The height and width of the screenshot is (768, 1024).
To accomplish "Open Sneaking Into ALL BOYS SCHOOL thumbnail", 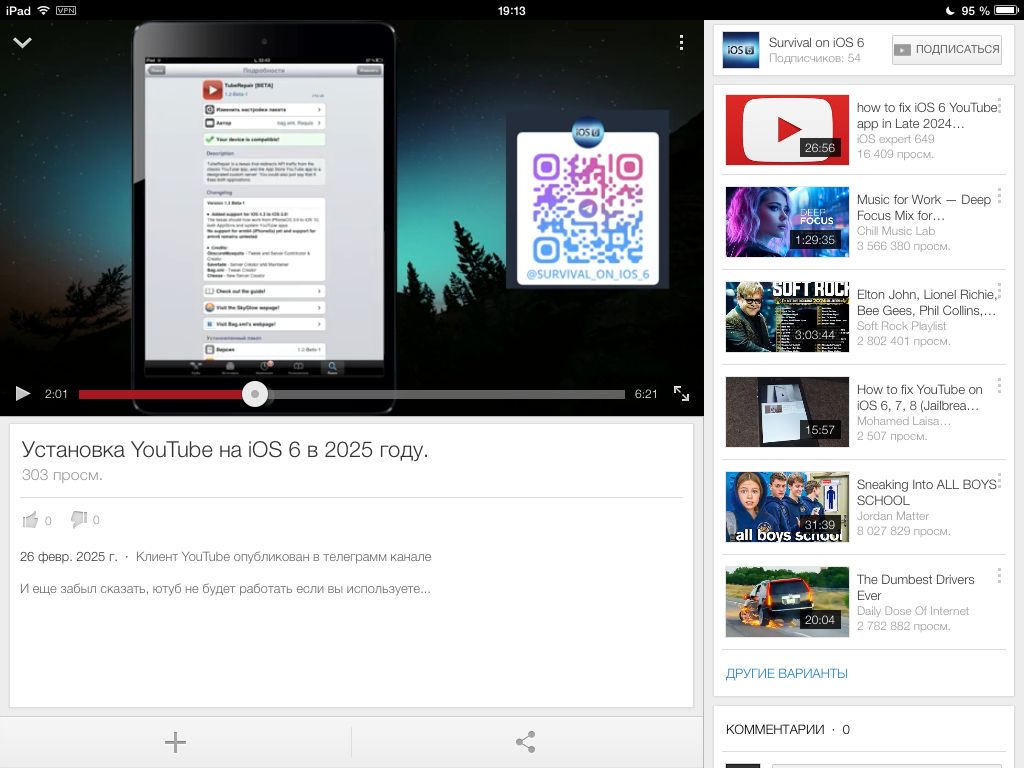I will 787,507.
